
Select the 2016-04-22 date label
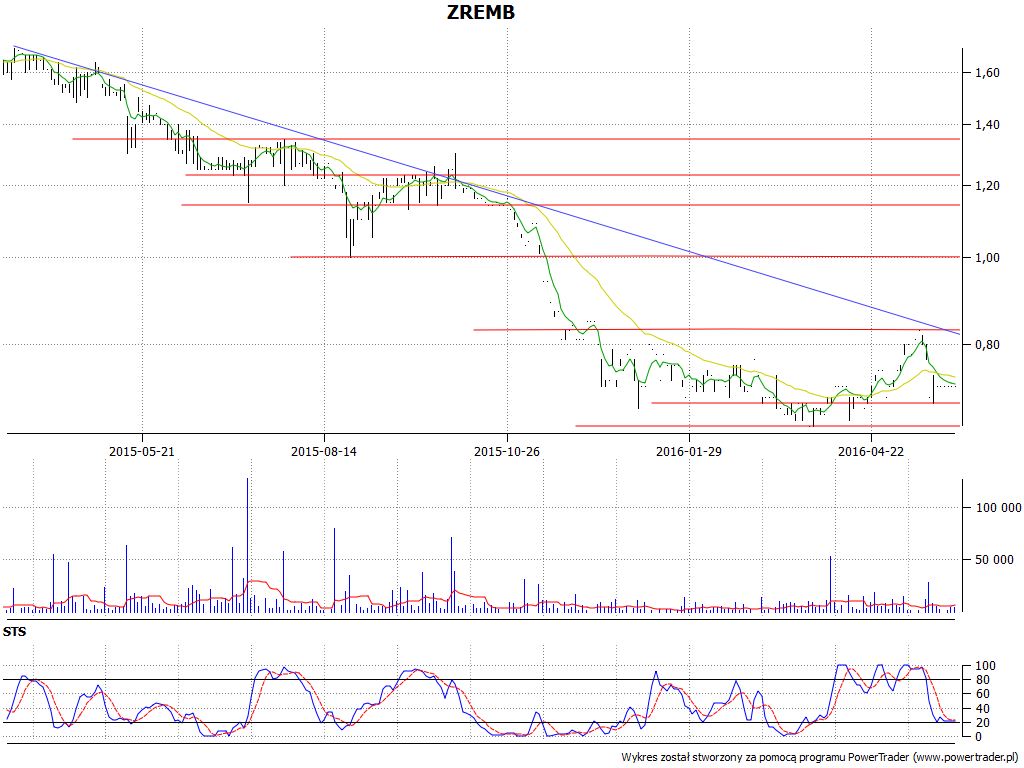click(x=871, y=451)
